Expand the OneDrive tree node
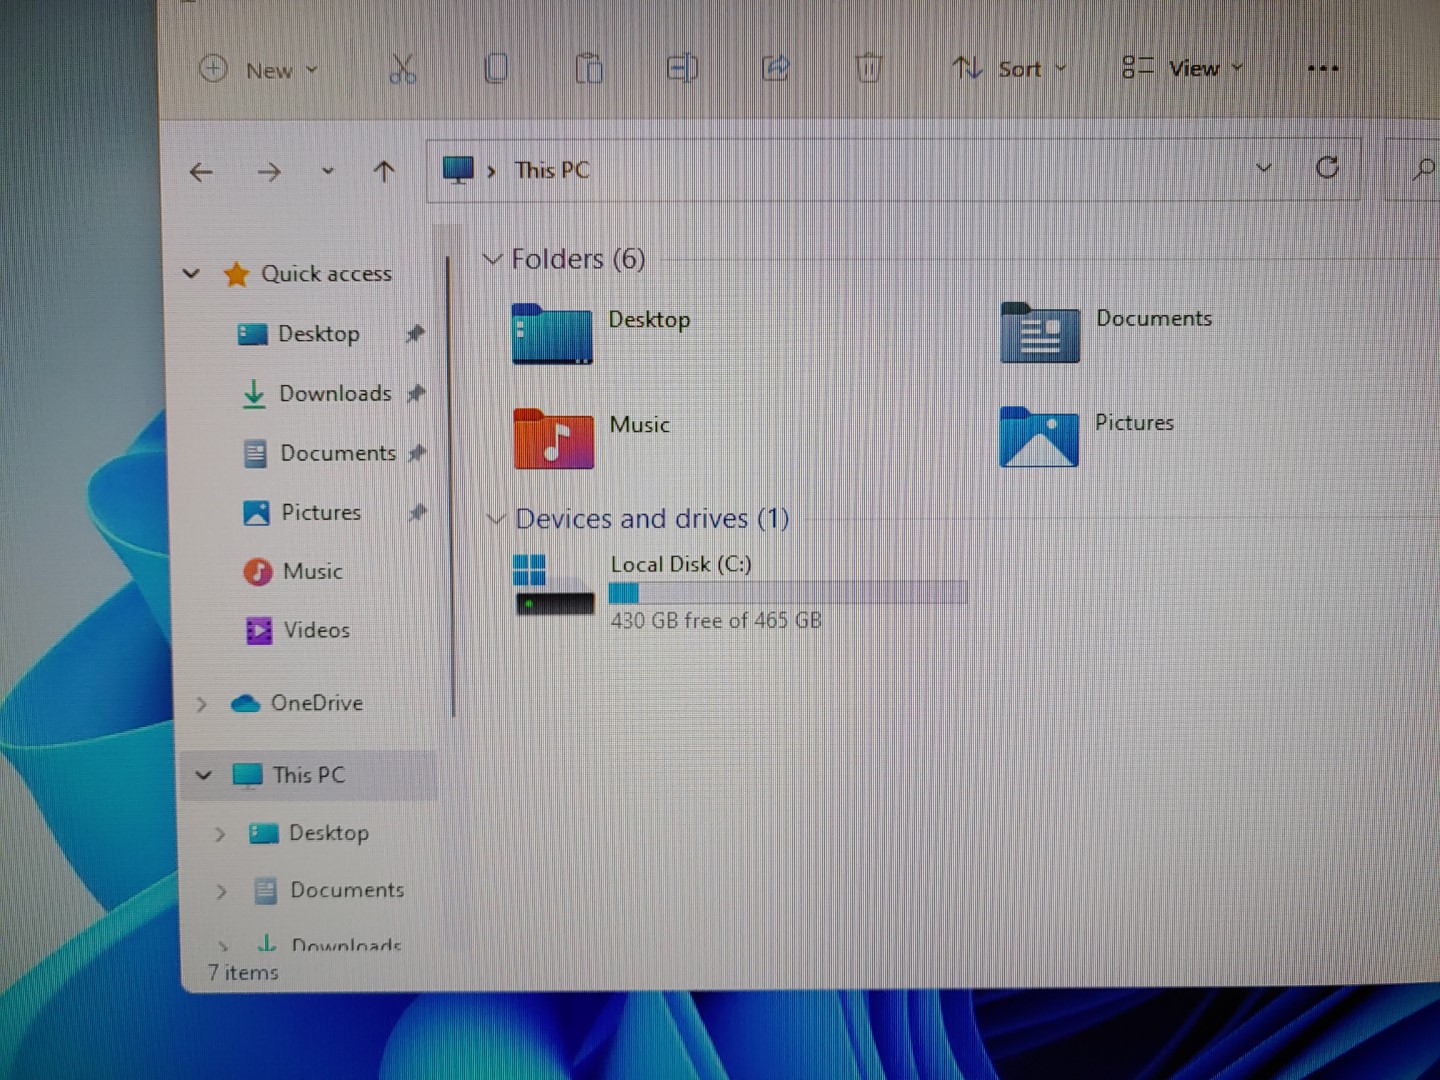Viewport: 1440px width, 1080px height. (202, 704)
